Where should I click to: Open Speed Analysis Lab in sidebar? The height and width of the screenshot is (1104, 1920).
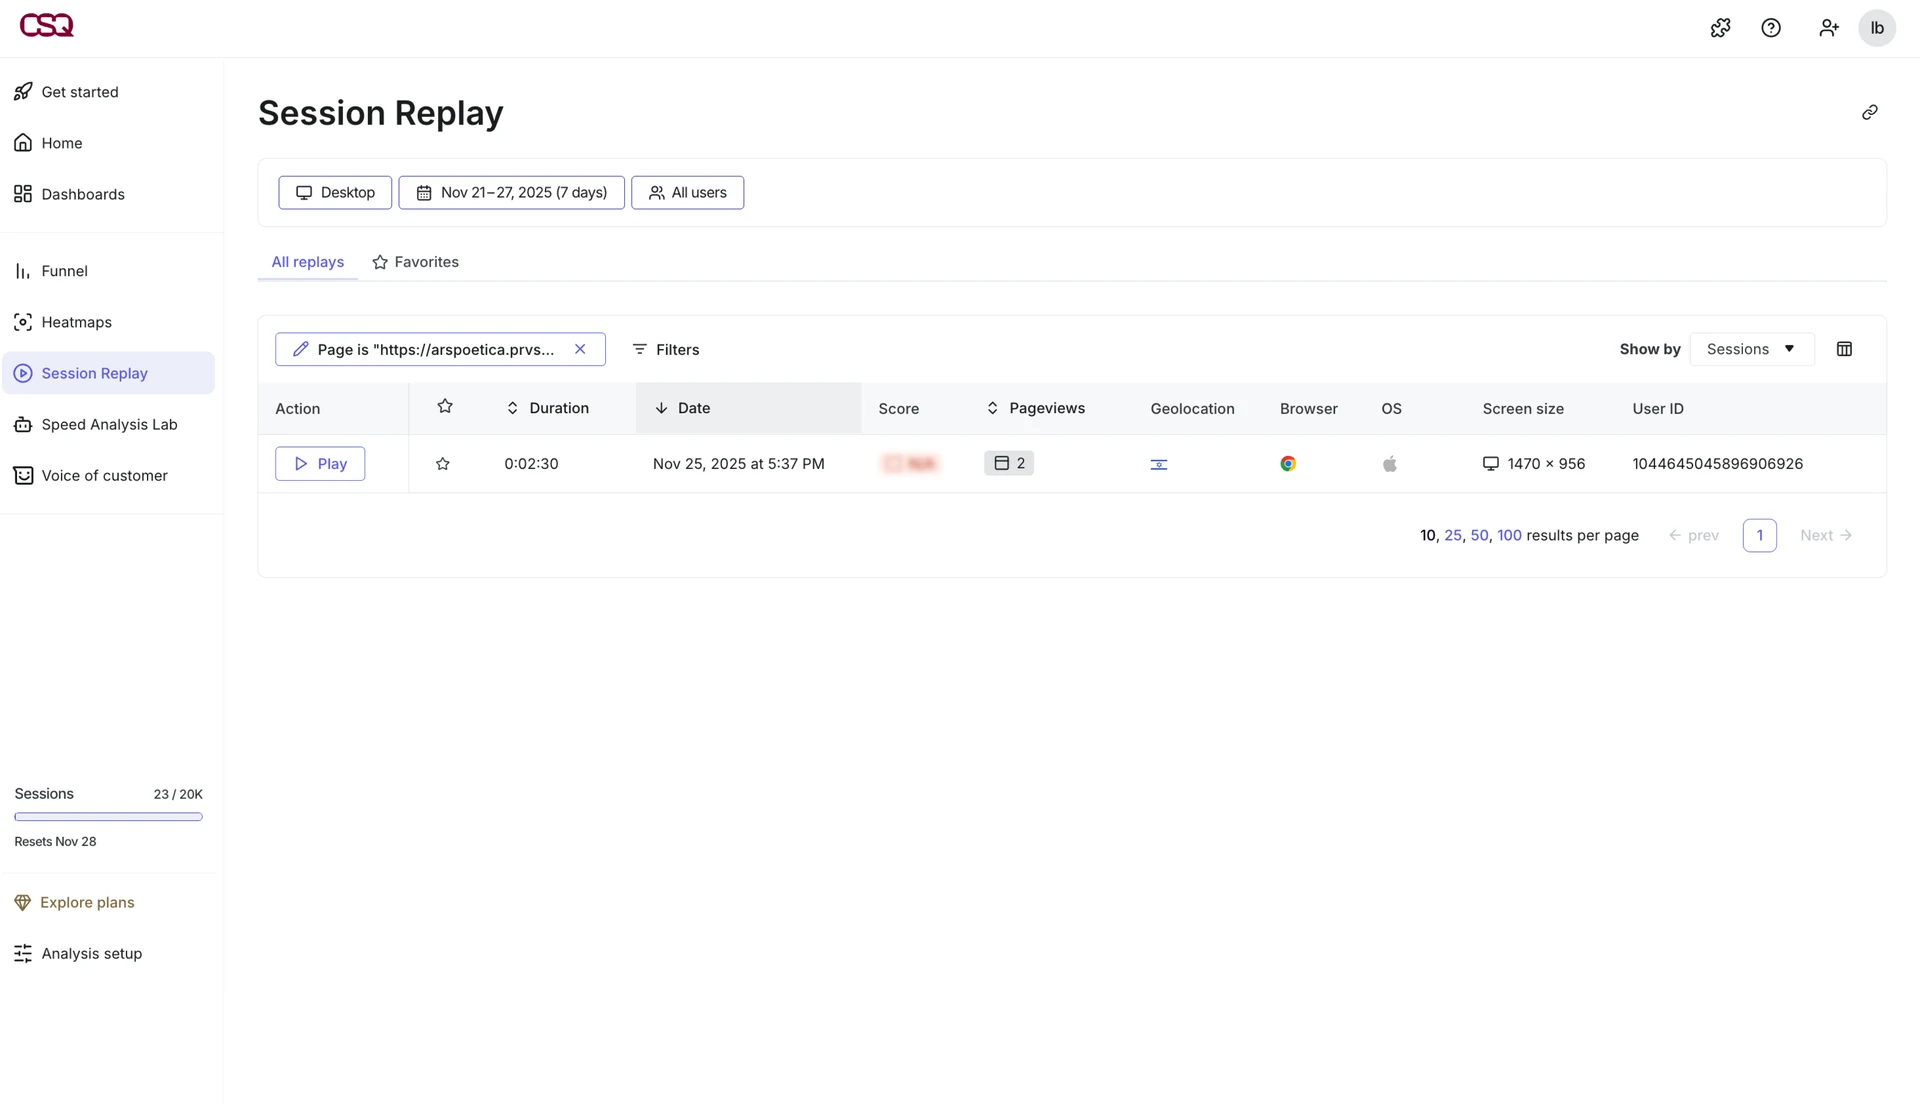[x=108, y=424]
